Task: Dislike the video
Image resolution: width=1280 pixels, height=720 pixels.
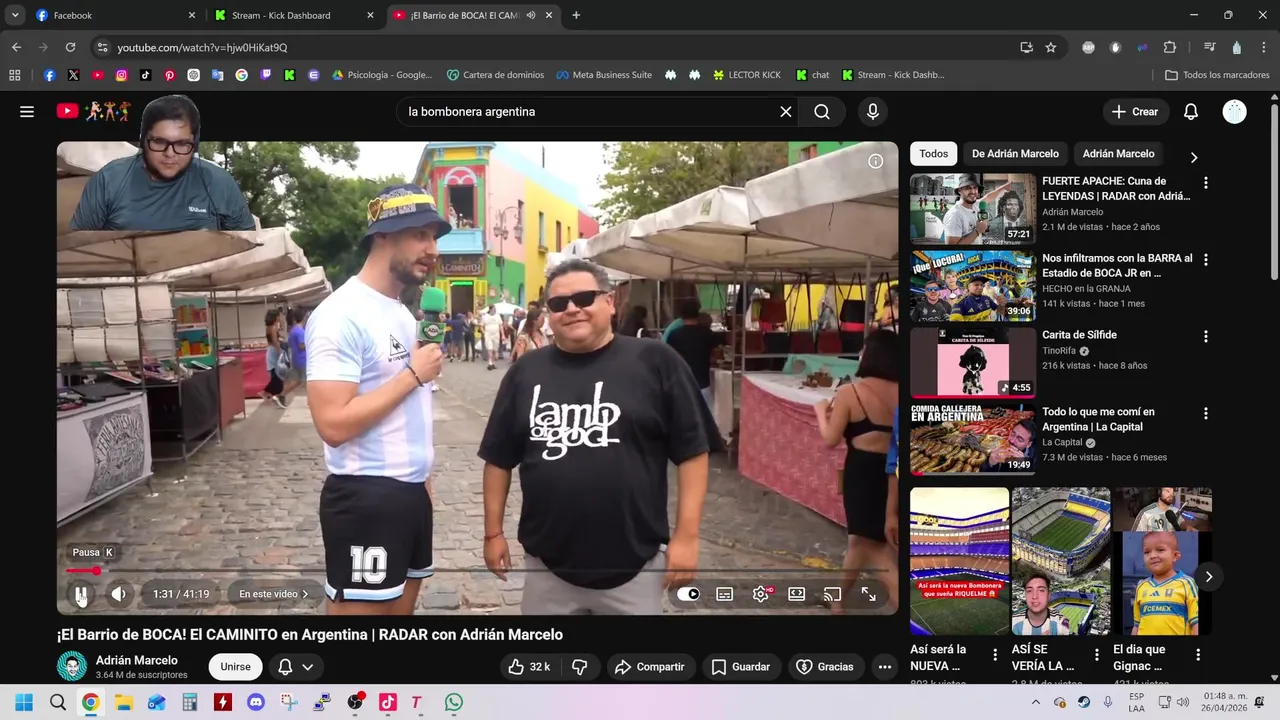Action: [579, 667]
